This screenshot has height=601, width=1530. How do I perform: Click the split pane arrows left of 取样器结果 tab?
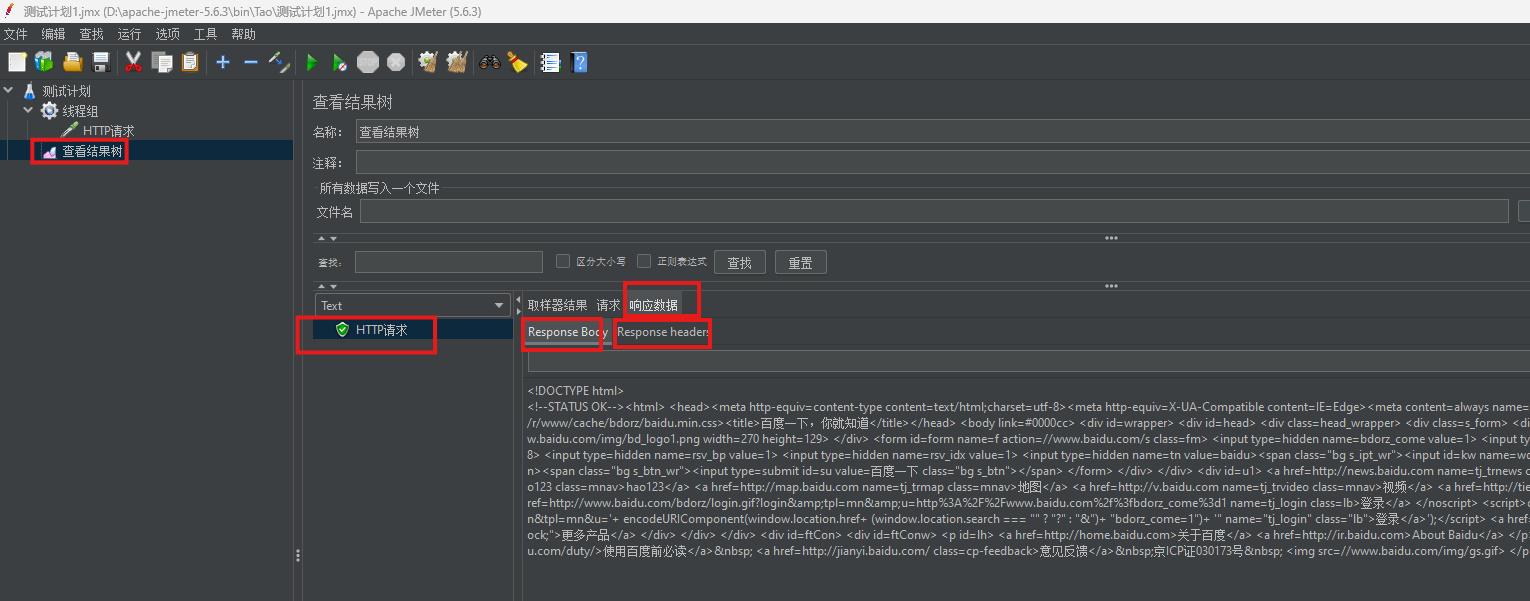coord(518,305)
